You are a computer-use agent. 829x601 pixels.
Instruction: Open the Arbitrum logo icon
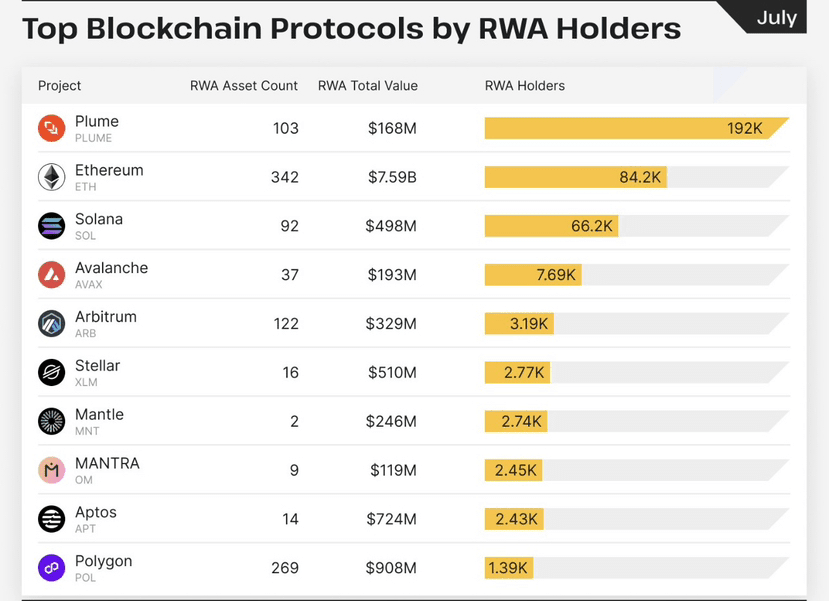pyautogui.click(x=51, y=324)
